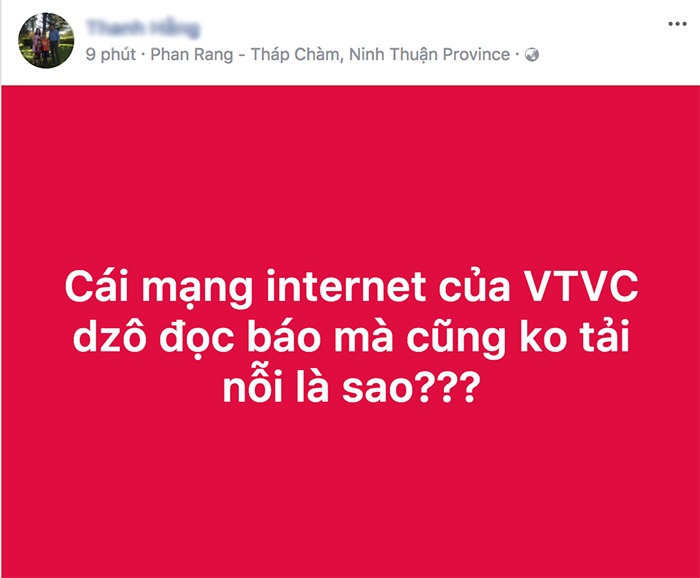Viewport: 700px width, 578px height.
Task: Open the three-dot post options menu
Action: tap(677, 24)
